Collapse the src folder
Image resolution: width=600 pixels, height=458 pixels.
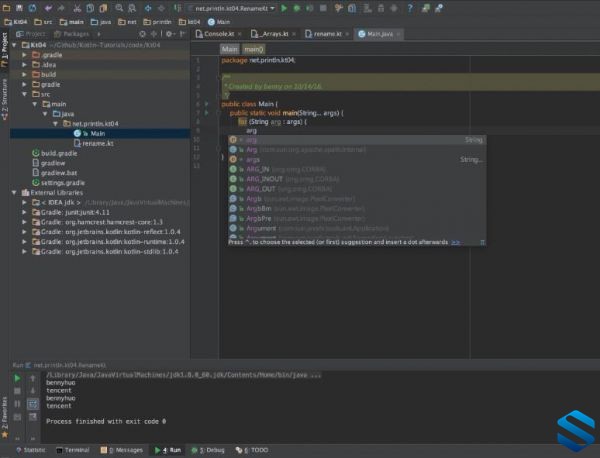24,94
